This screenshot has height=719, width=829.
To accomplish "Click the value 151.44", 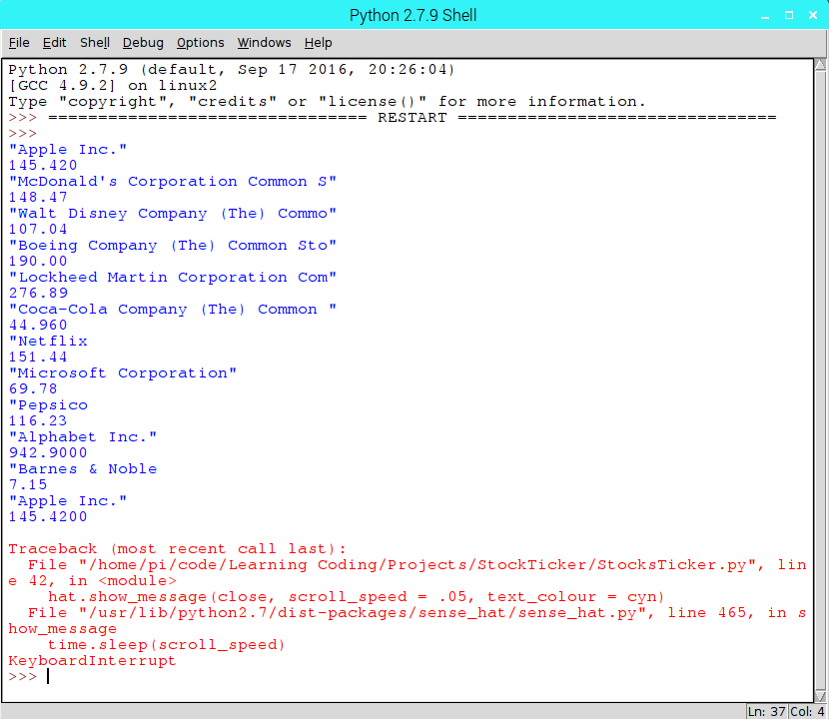I will click(x=38, y=357).
